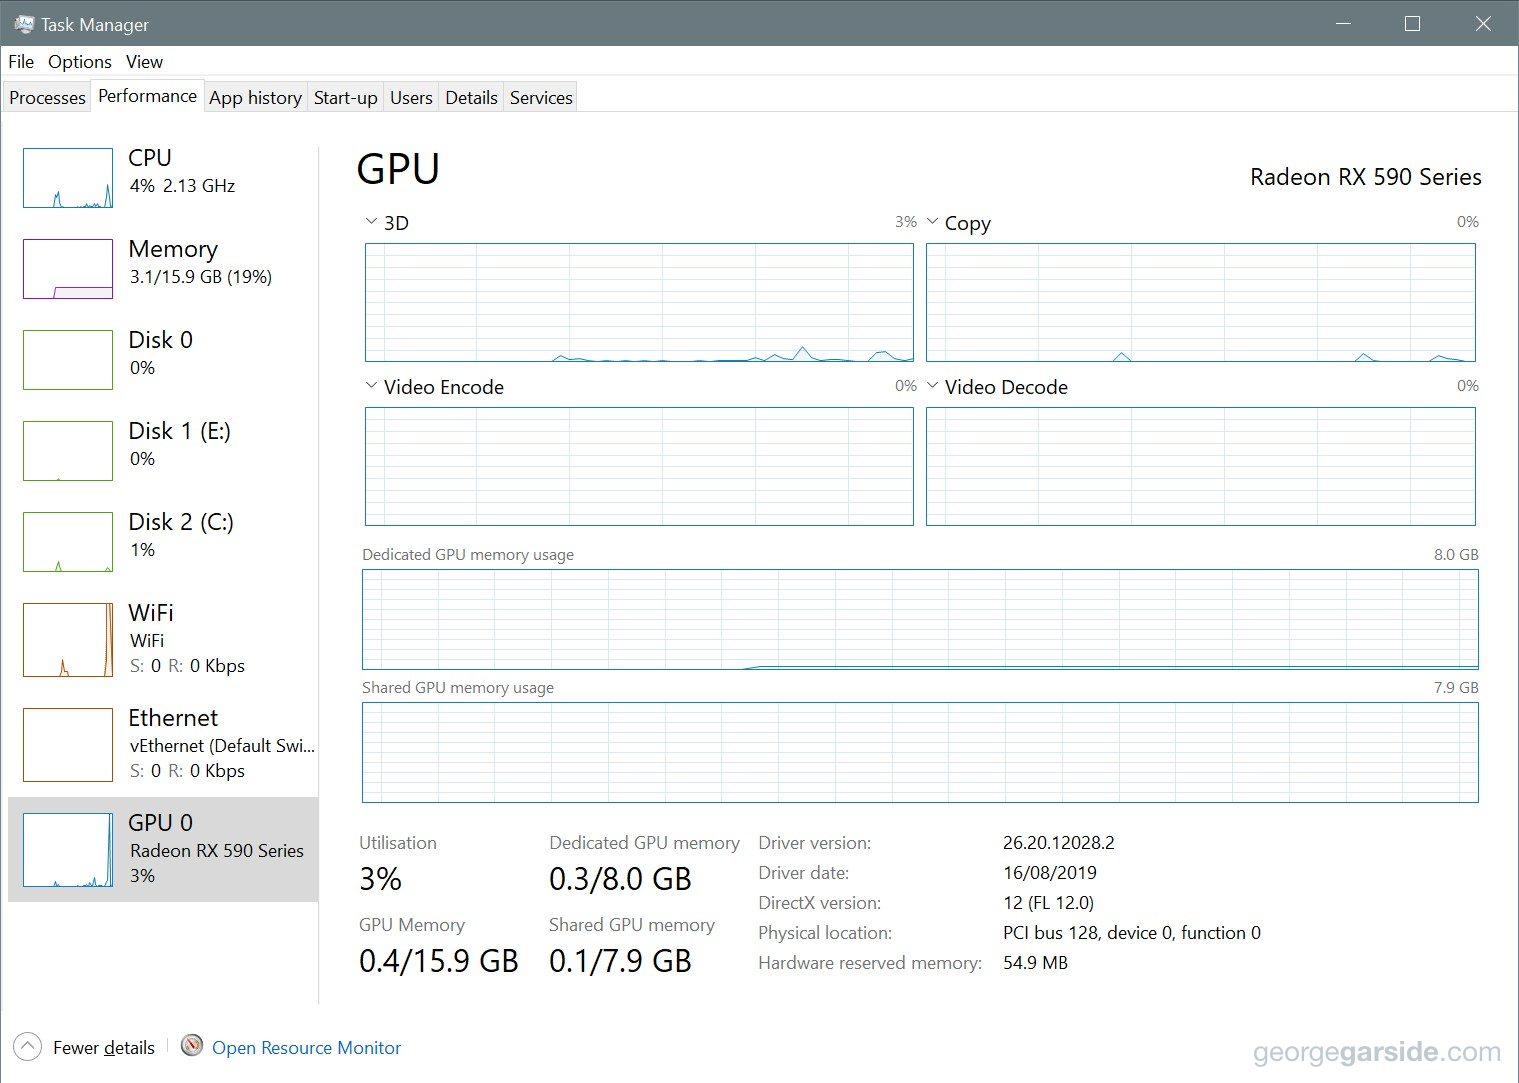Click the Fewer details button
Viewport: 1519px width, 1083px height.
pyautogui.click(x=85, y=1047)
